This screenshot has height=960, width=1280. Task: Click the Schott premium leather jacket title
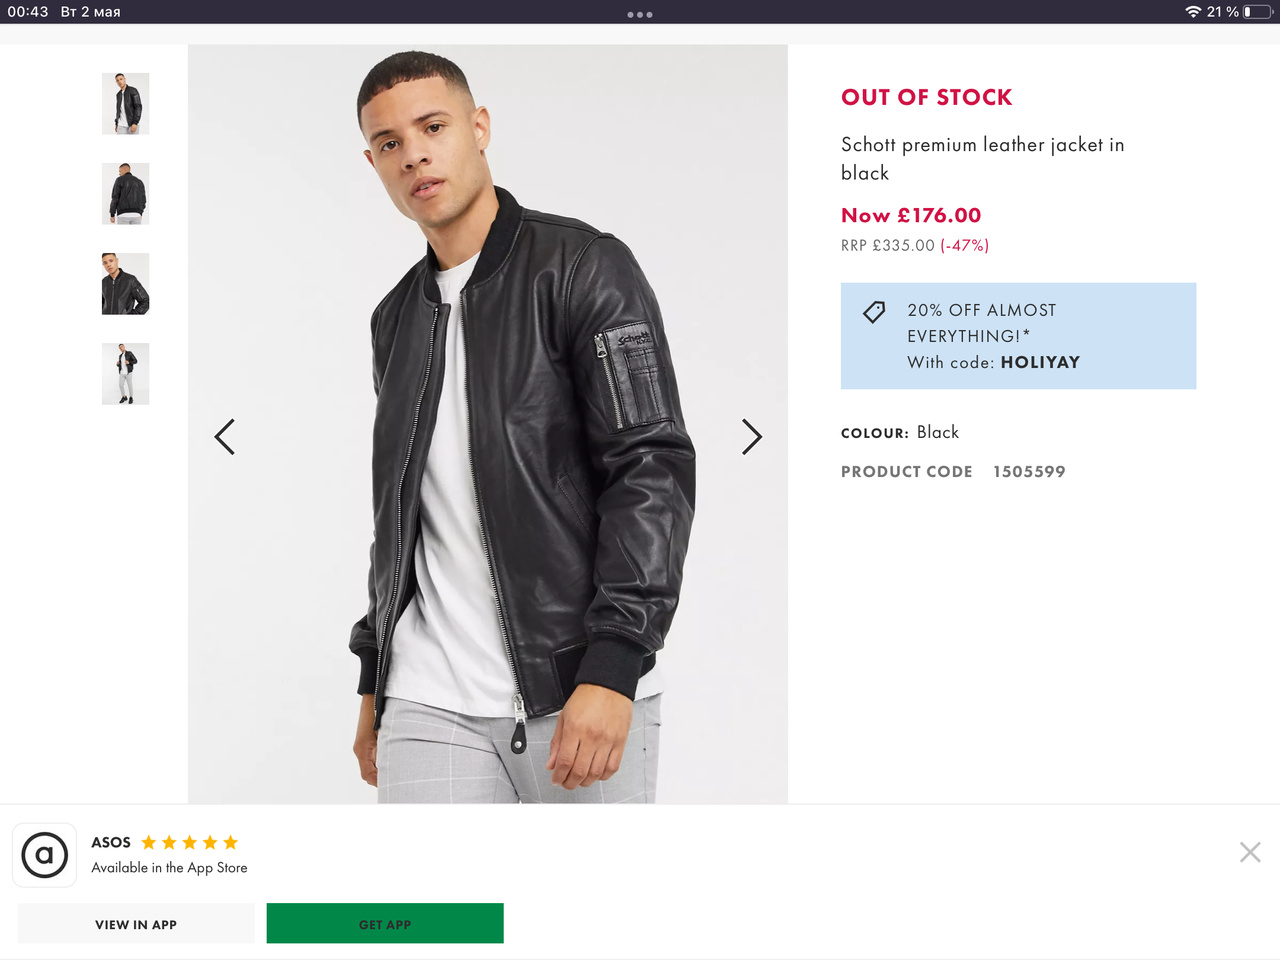982,158
